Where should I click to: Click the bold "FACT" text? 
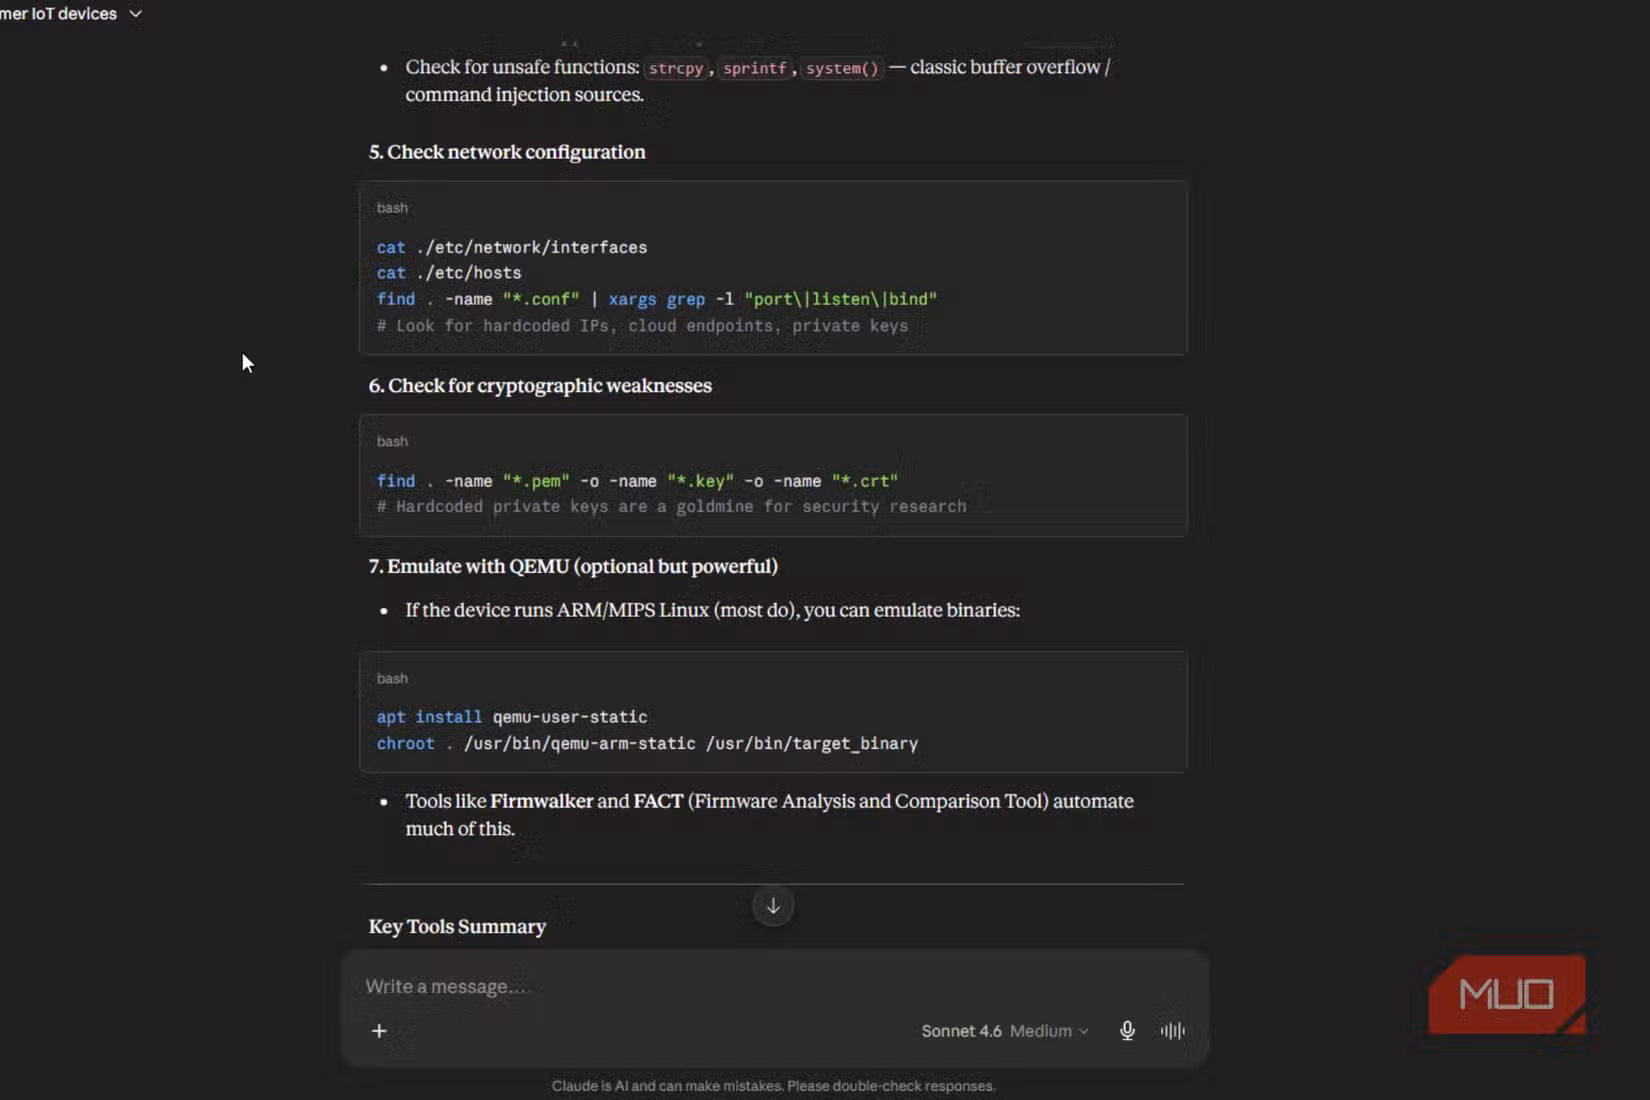pyautogui.click(x=658, y=801)
